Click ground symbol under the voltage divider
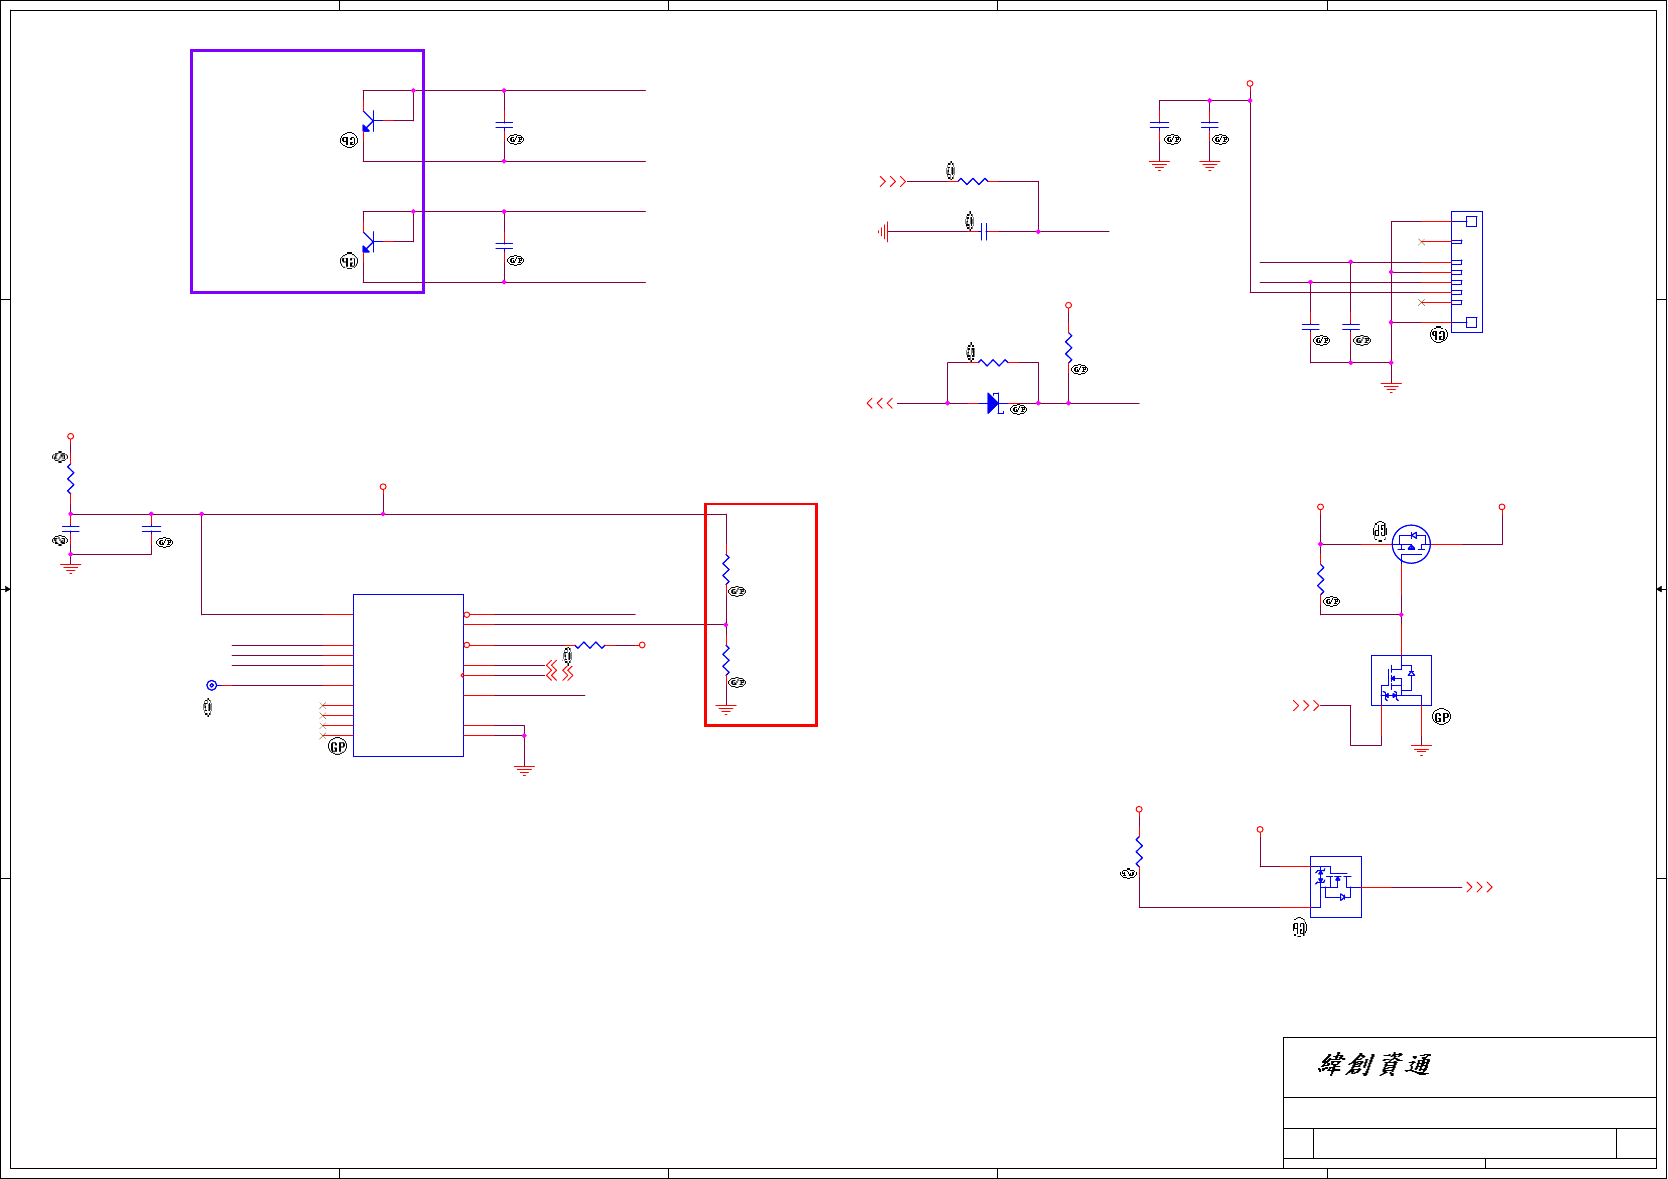 (726, 710)
